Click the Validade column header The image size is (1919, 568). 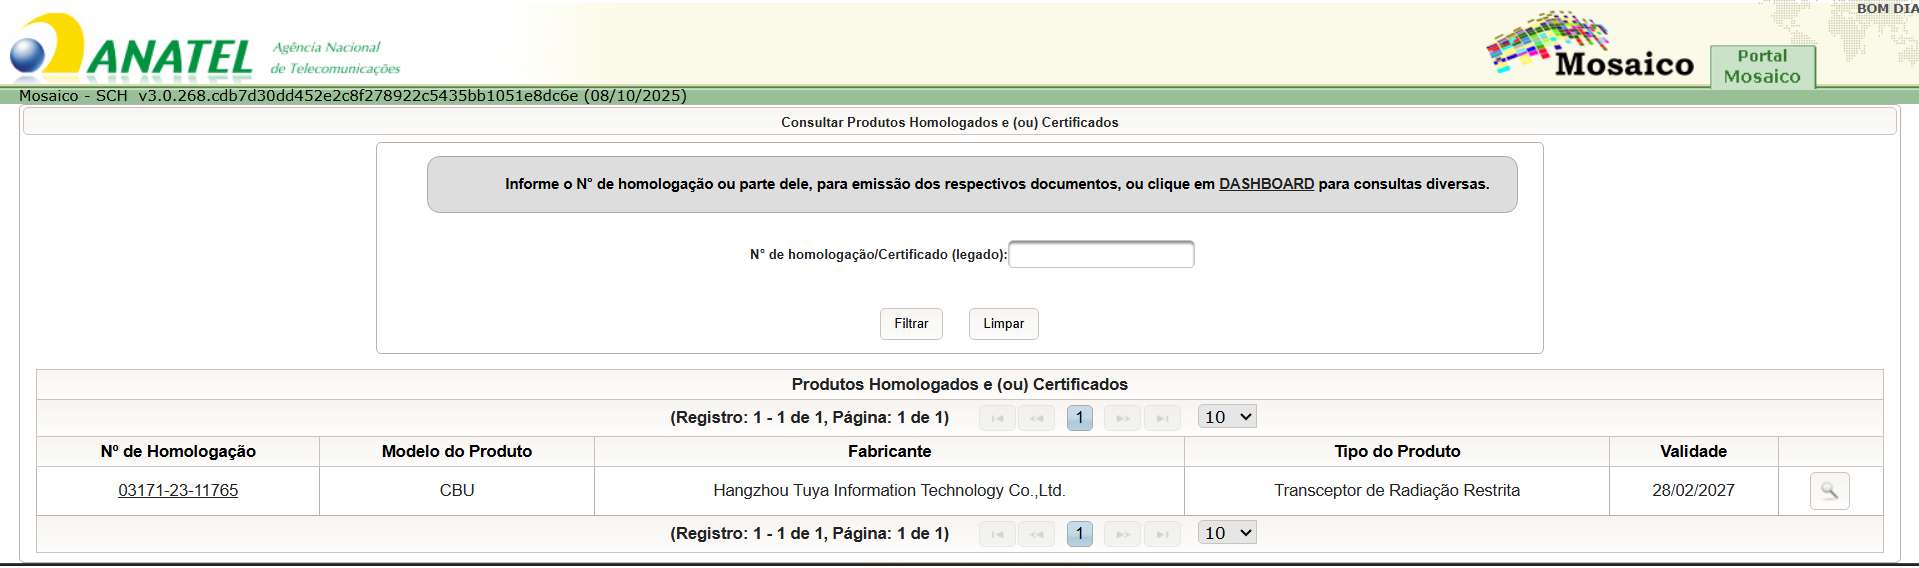1693,451
